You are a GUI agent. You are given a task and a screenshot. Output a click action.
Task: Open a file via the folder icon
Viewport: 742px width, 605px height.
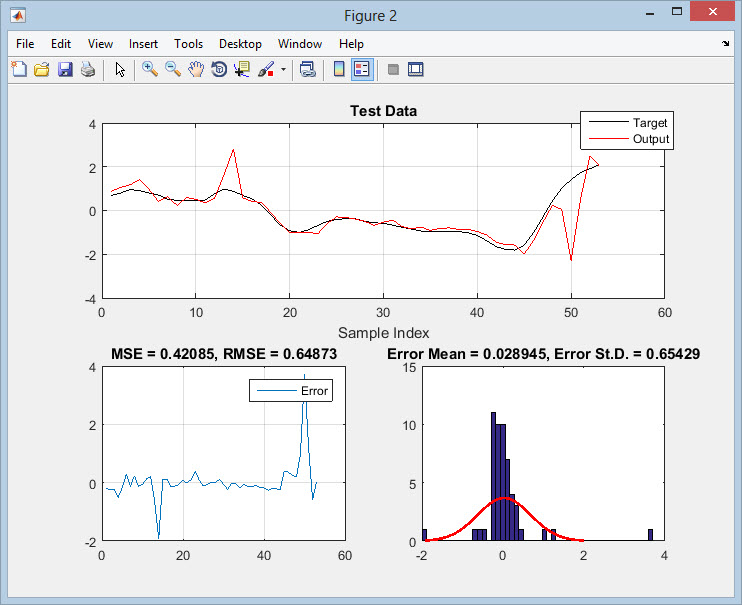[x=42, y=70]
